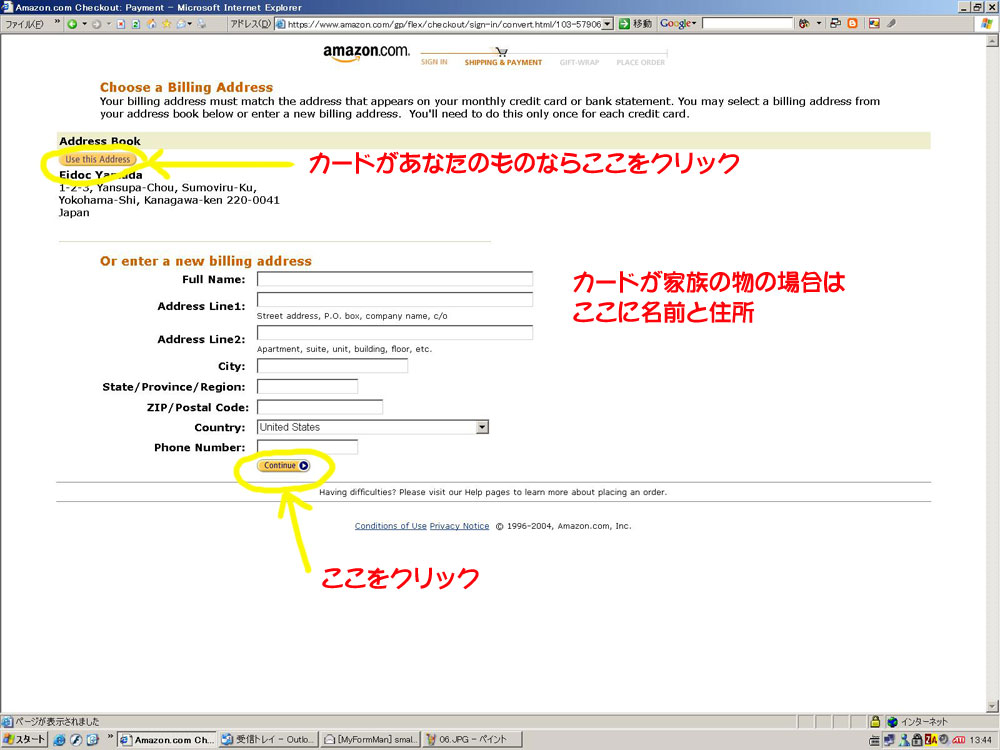Click the amazon.com logo
The width and height of the screenshot is (1000, 750).
click(366, 53)
